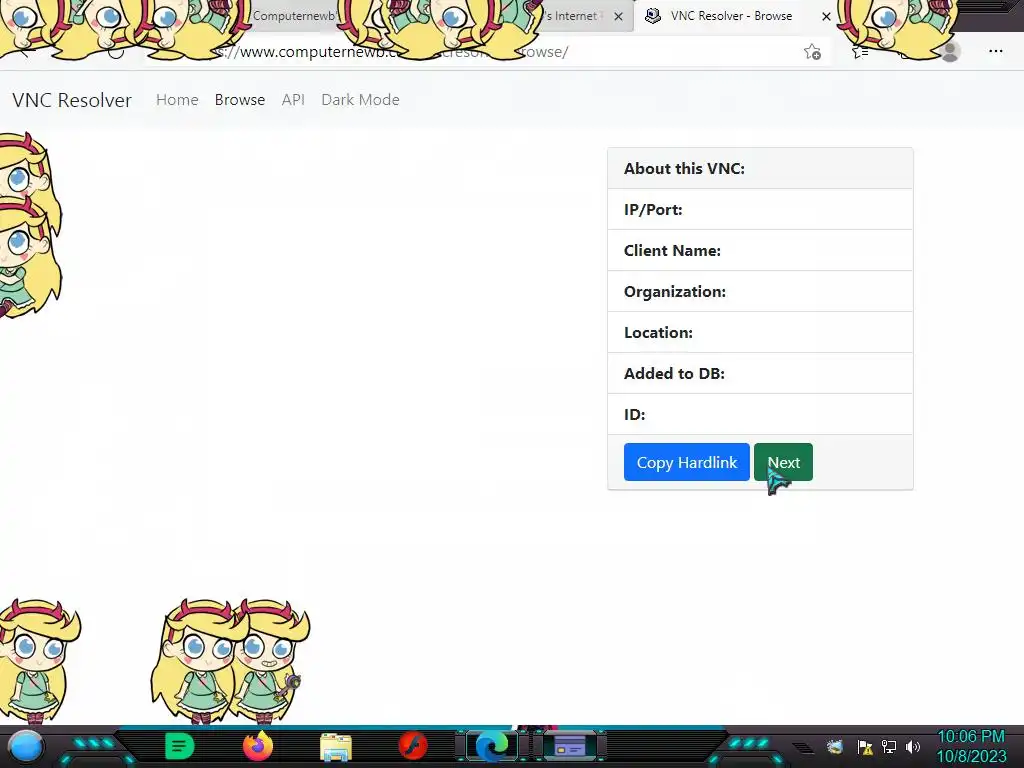Click the 'Added to DB:' row
This screenshot has width=1024, height=768.
click(760, 374)
